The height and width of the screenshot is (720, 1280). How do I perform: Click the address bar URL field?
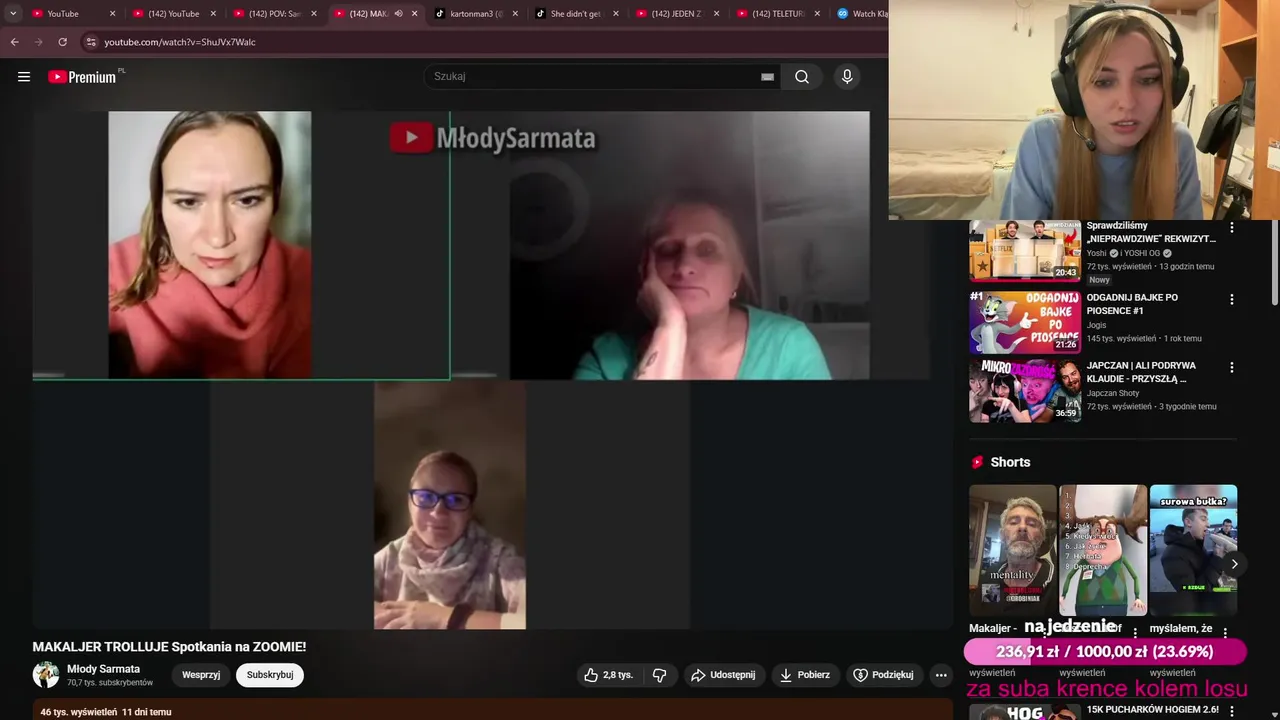coord(480,42)
